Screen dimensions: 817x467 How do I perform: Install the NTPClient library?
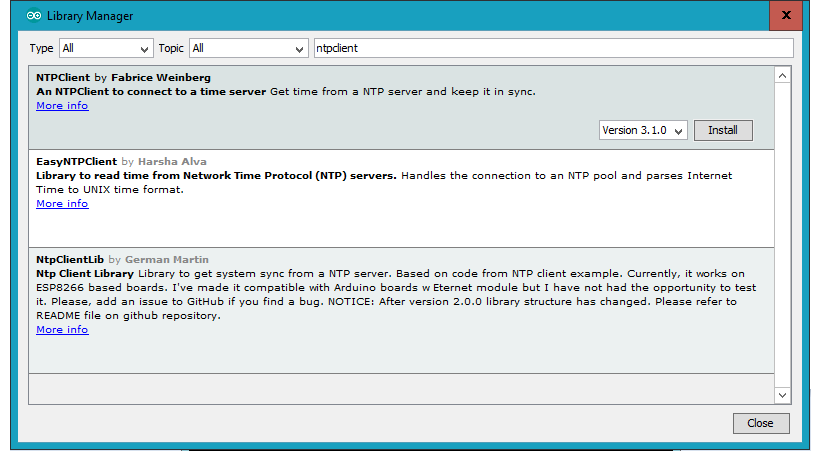tap(723, 130)
